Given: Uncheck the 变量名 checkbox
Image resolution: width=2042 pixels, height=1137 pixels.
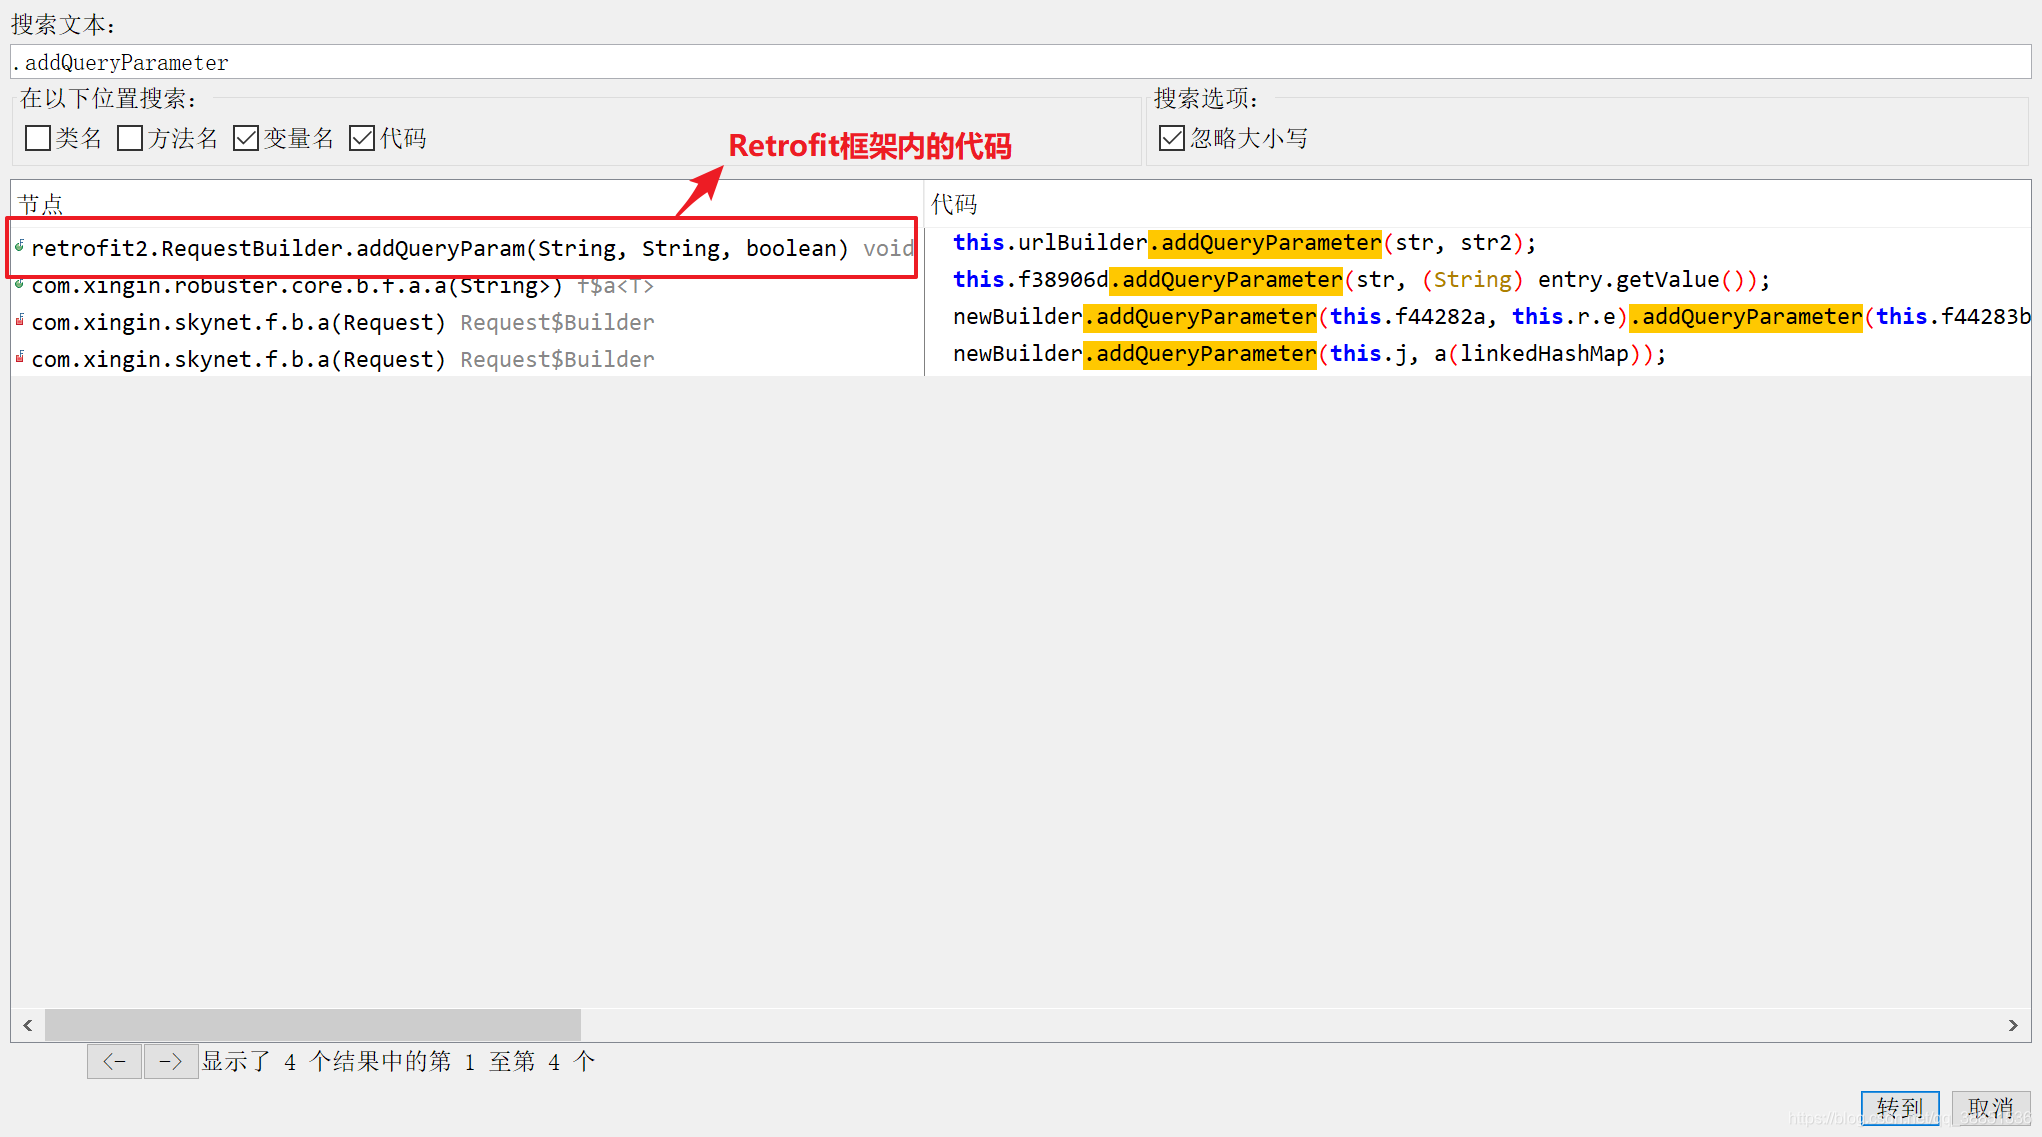Looking at the screenshot, I should [x=246, y=138].
